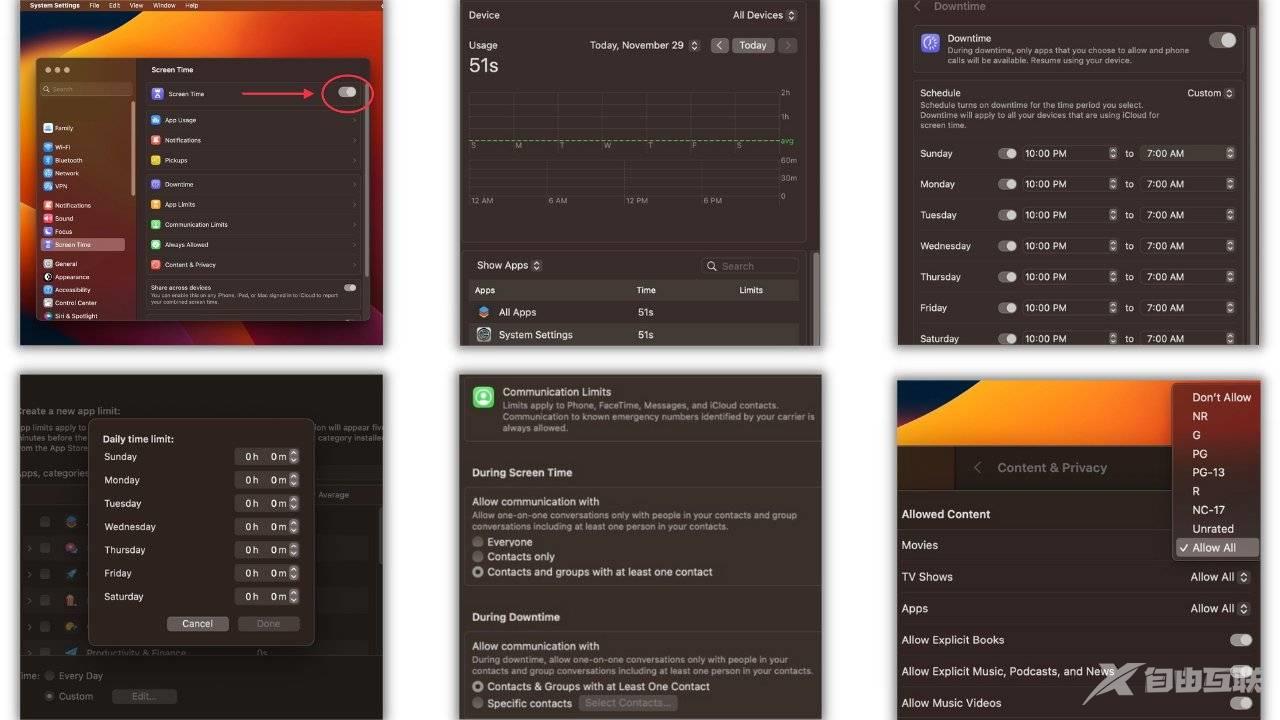Toggle Allow Explicit Books switch
1280x720 pixels.
[1241, 640]
